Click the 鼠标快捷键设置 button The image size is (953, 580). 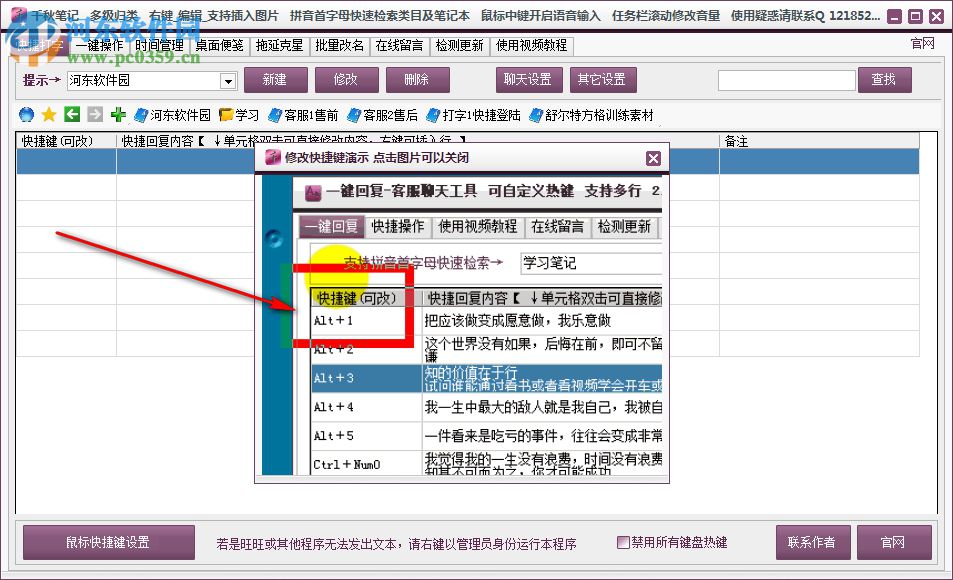pyautogui.click(x=107, y=541)
